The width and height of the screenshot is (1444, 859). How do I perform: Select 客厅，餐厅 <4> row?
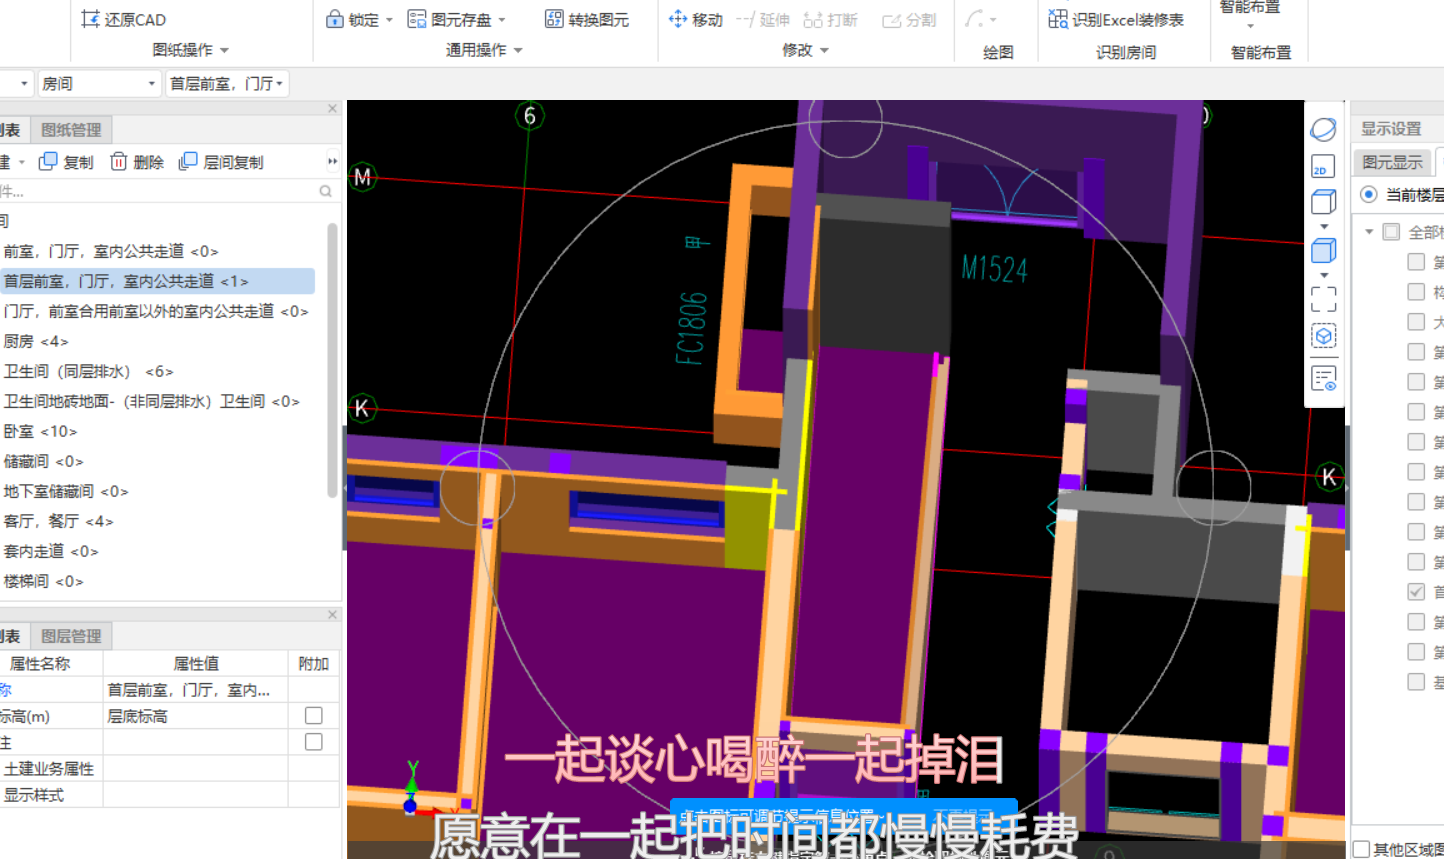[x=158, y=521]
